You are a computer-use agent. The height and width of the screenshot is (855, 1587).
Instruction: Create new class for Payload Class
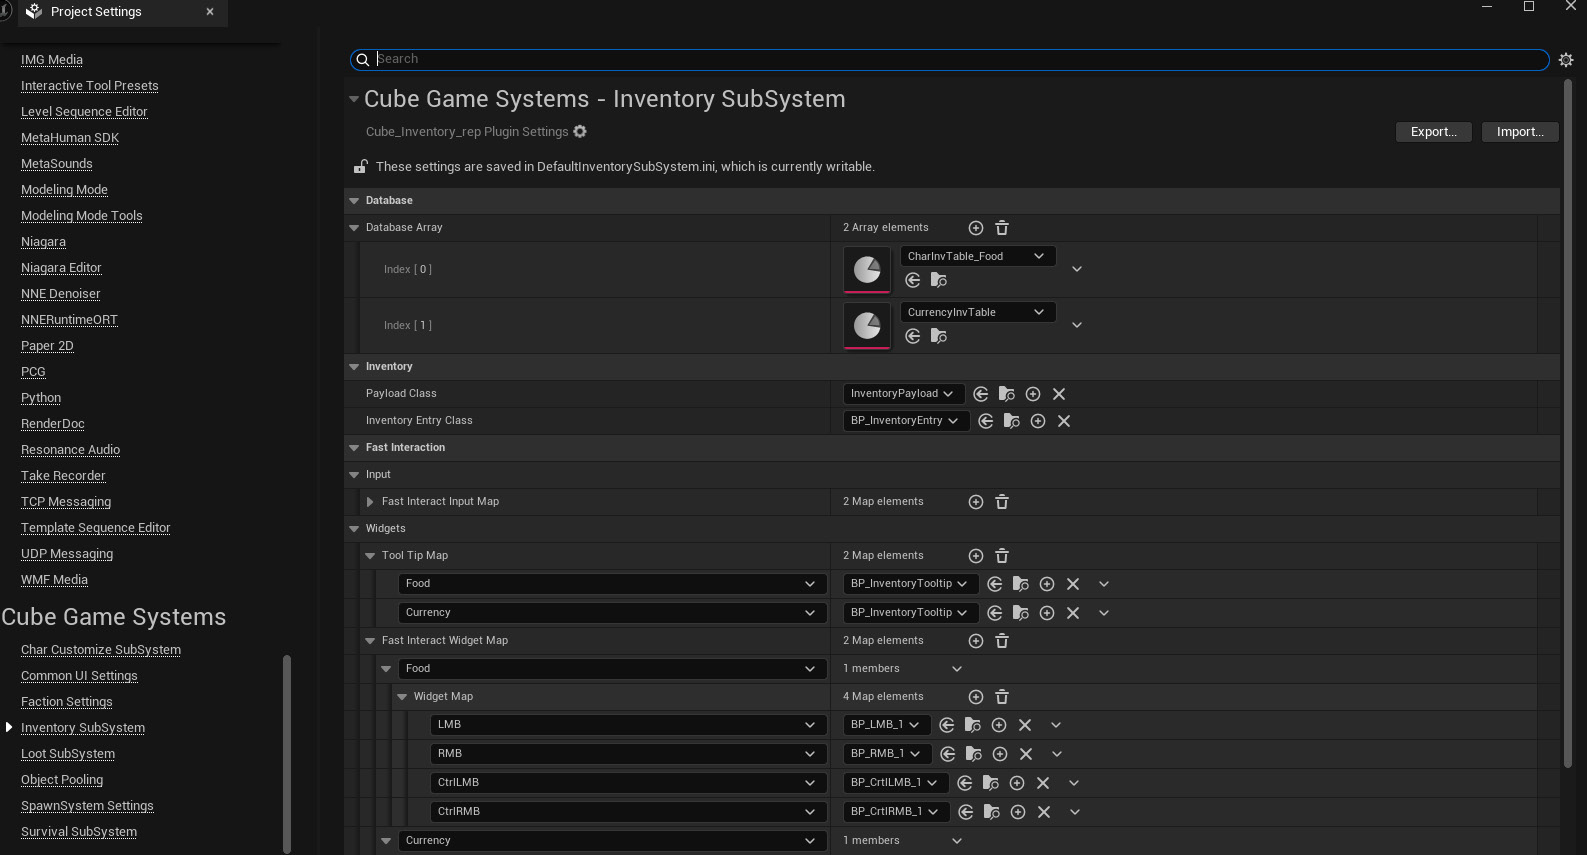[1033, 394]
